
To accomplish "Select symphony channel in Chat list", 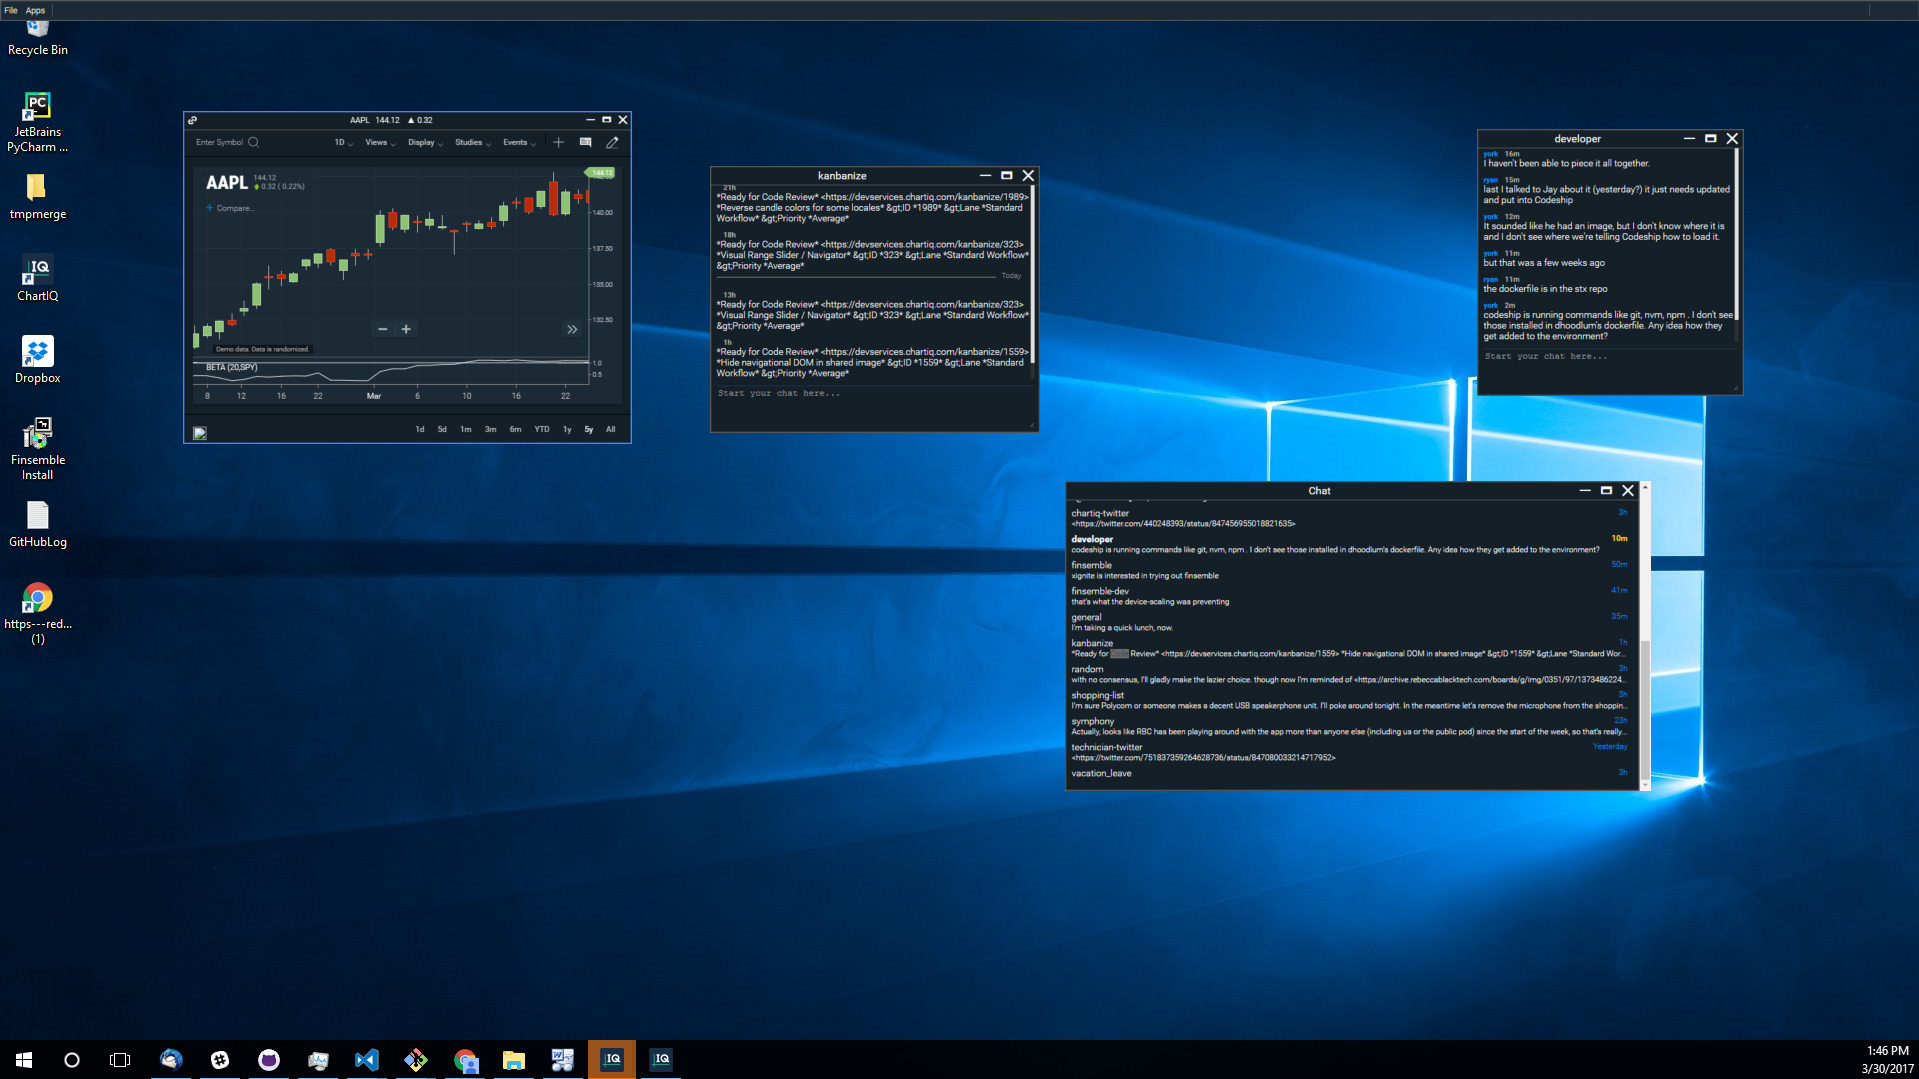I will click(1349, 726).
